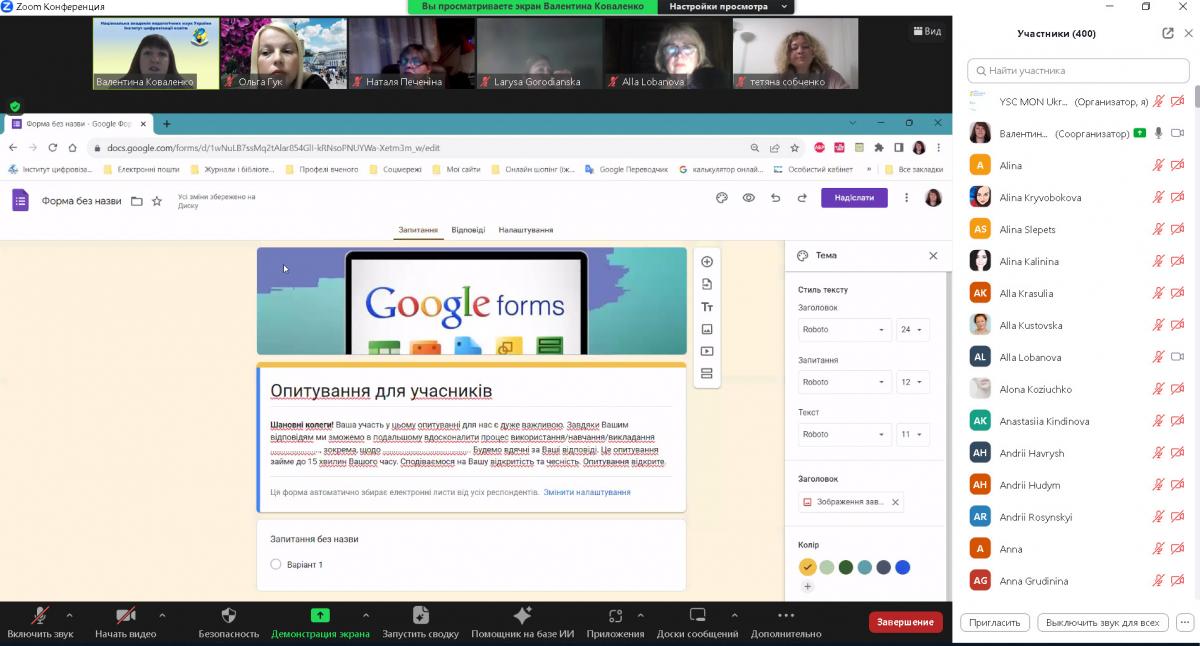Add title and description (Tт) icon
This screenshot has height=646, width=1200.
point(707,307)
